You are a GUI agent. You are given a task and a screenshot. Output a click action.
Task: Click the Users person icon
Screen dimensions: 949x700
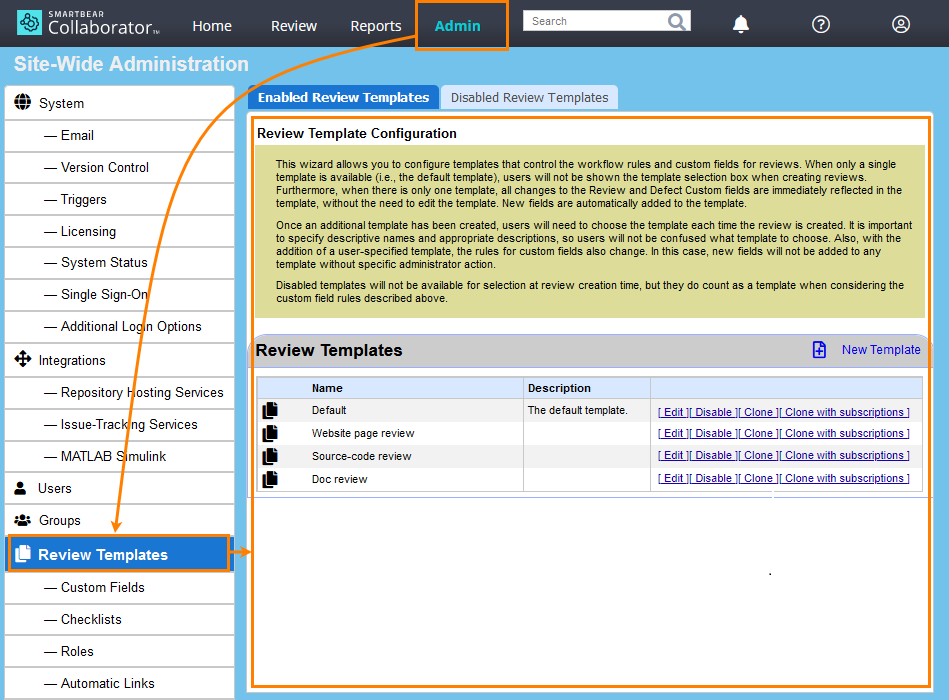click(x=23, y=488)
